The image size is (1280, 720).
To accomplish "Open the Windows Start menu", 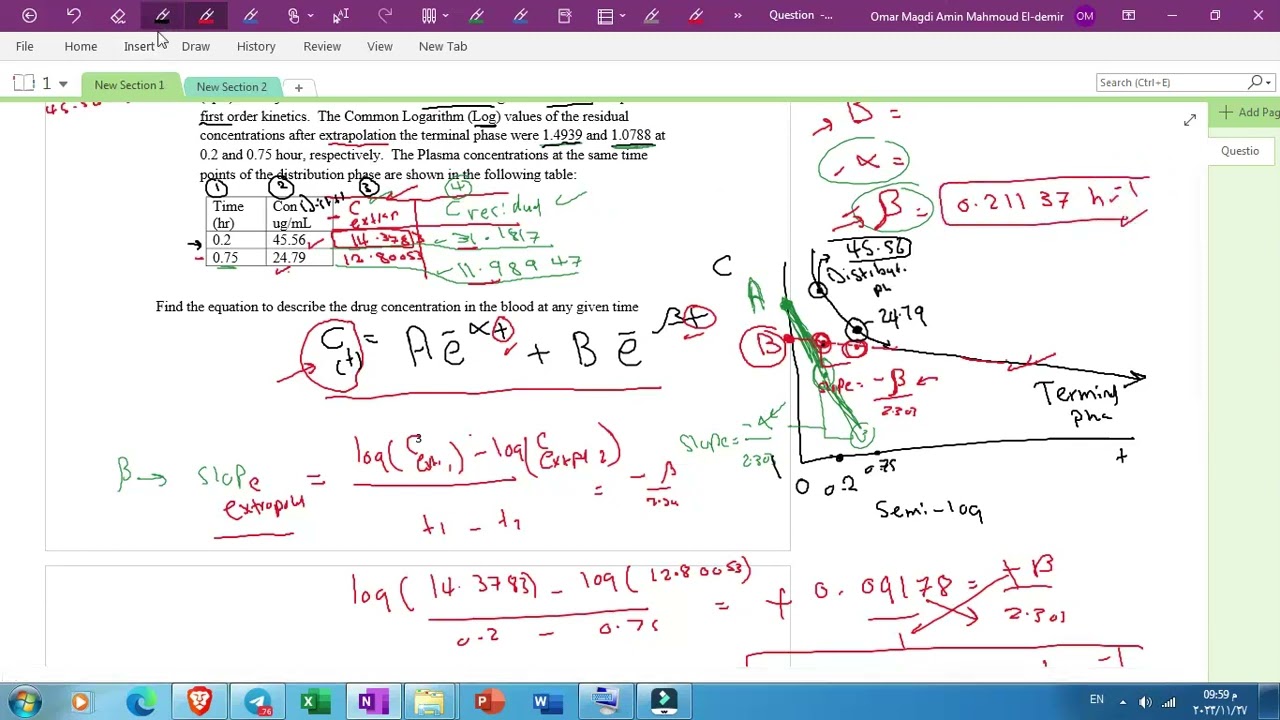I will (24, 702).
